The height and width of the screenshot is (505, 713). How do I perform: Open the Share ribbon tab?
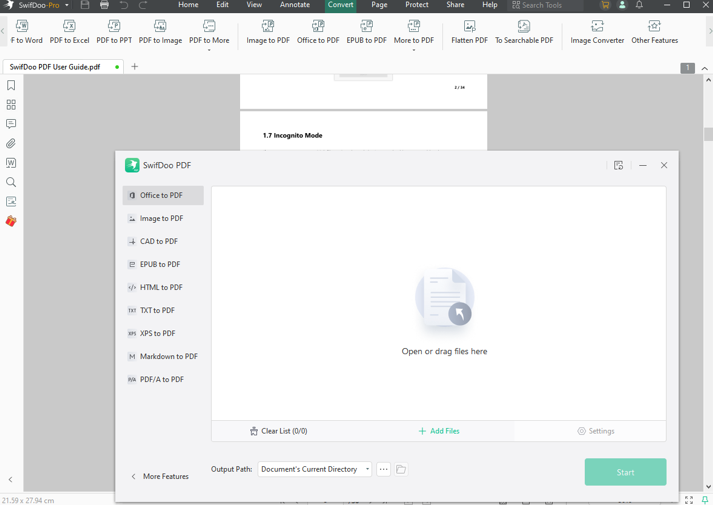coord(455,5)
